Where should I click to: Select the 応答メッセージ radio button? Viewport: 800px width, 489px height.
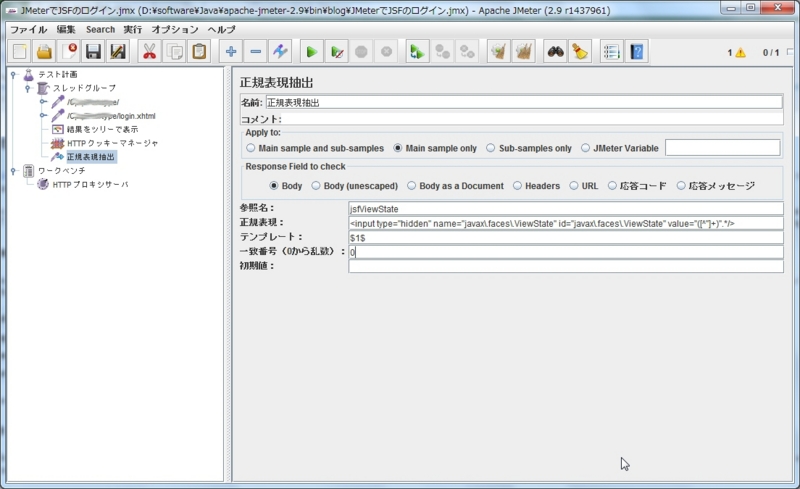click(681, 186)
